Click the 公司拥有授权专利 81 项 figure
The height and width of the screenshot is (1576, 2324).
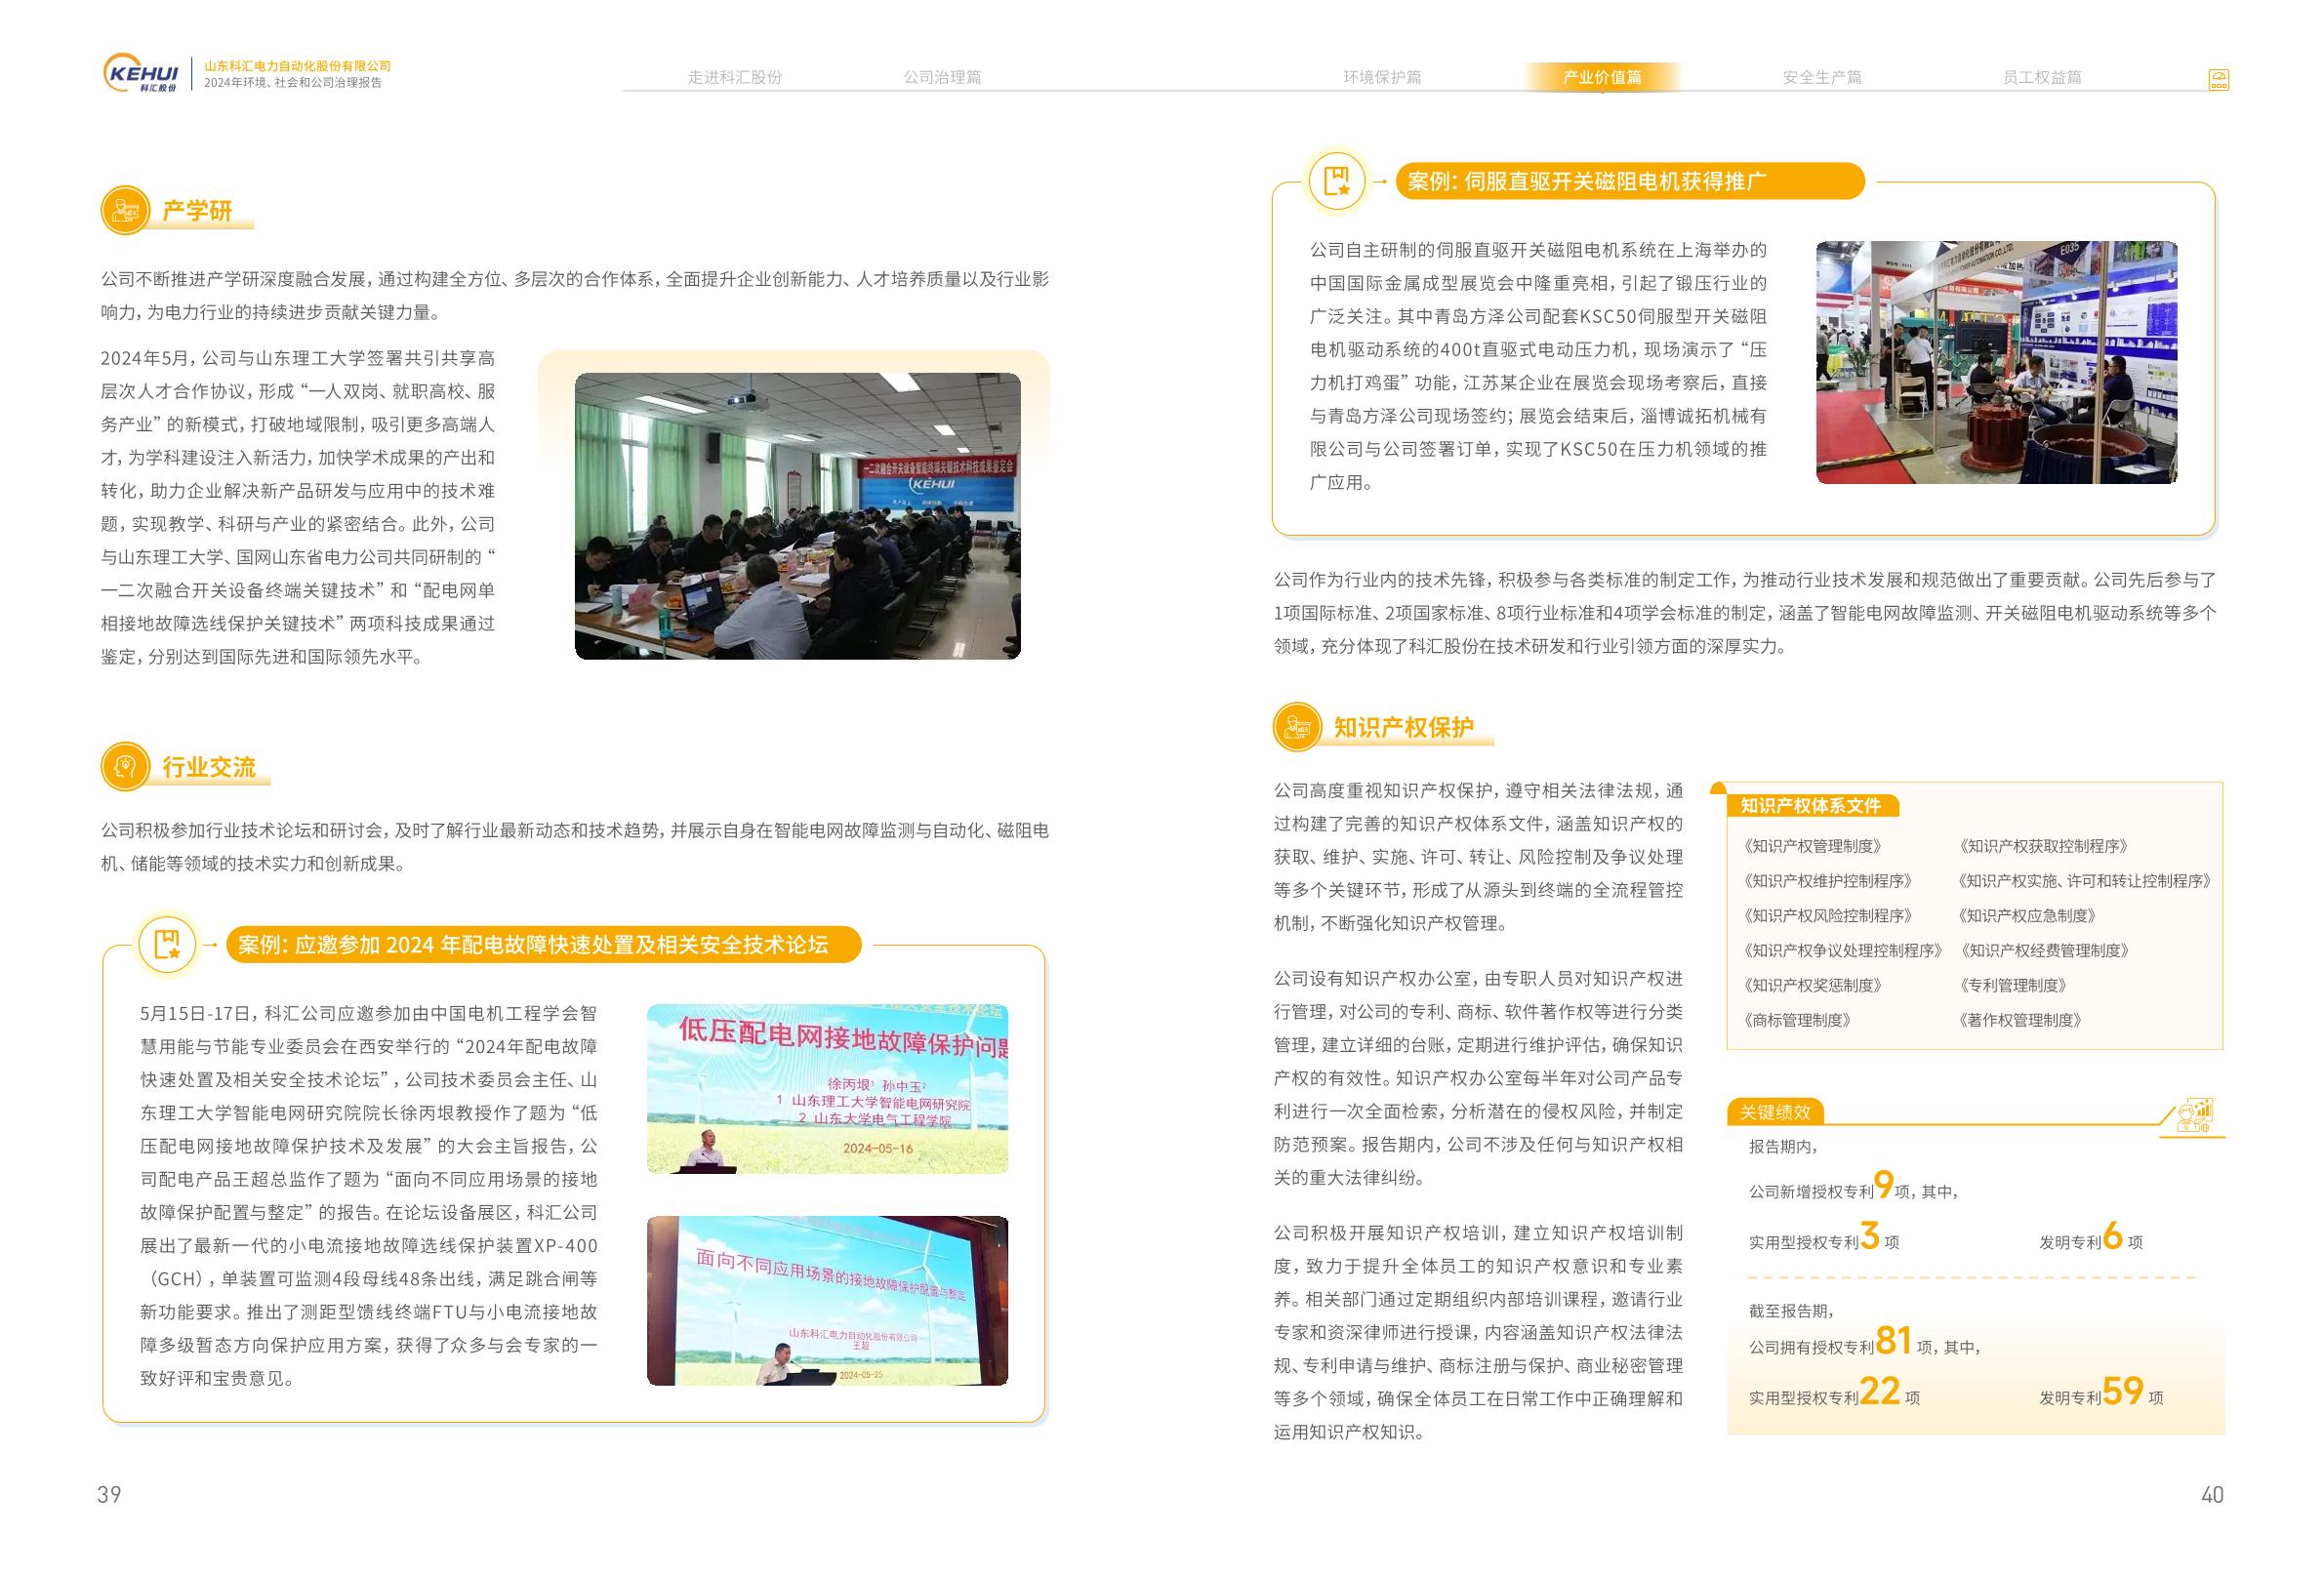click(x=1864, y=1342)
